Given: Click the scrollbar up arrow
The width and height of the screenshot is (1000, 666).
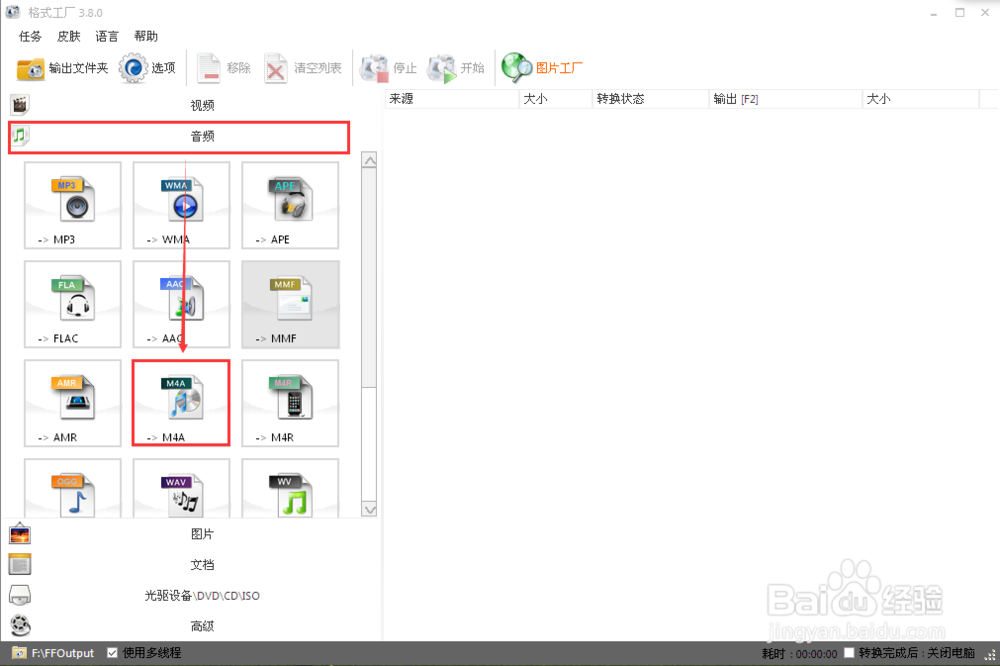Looking at the screenshot, I should [369, 159].
